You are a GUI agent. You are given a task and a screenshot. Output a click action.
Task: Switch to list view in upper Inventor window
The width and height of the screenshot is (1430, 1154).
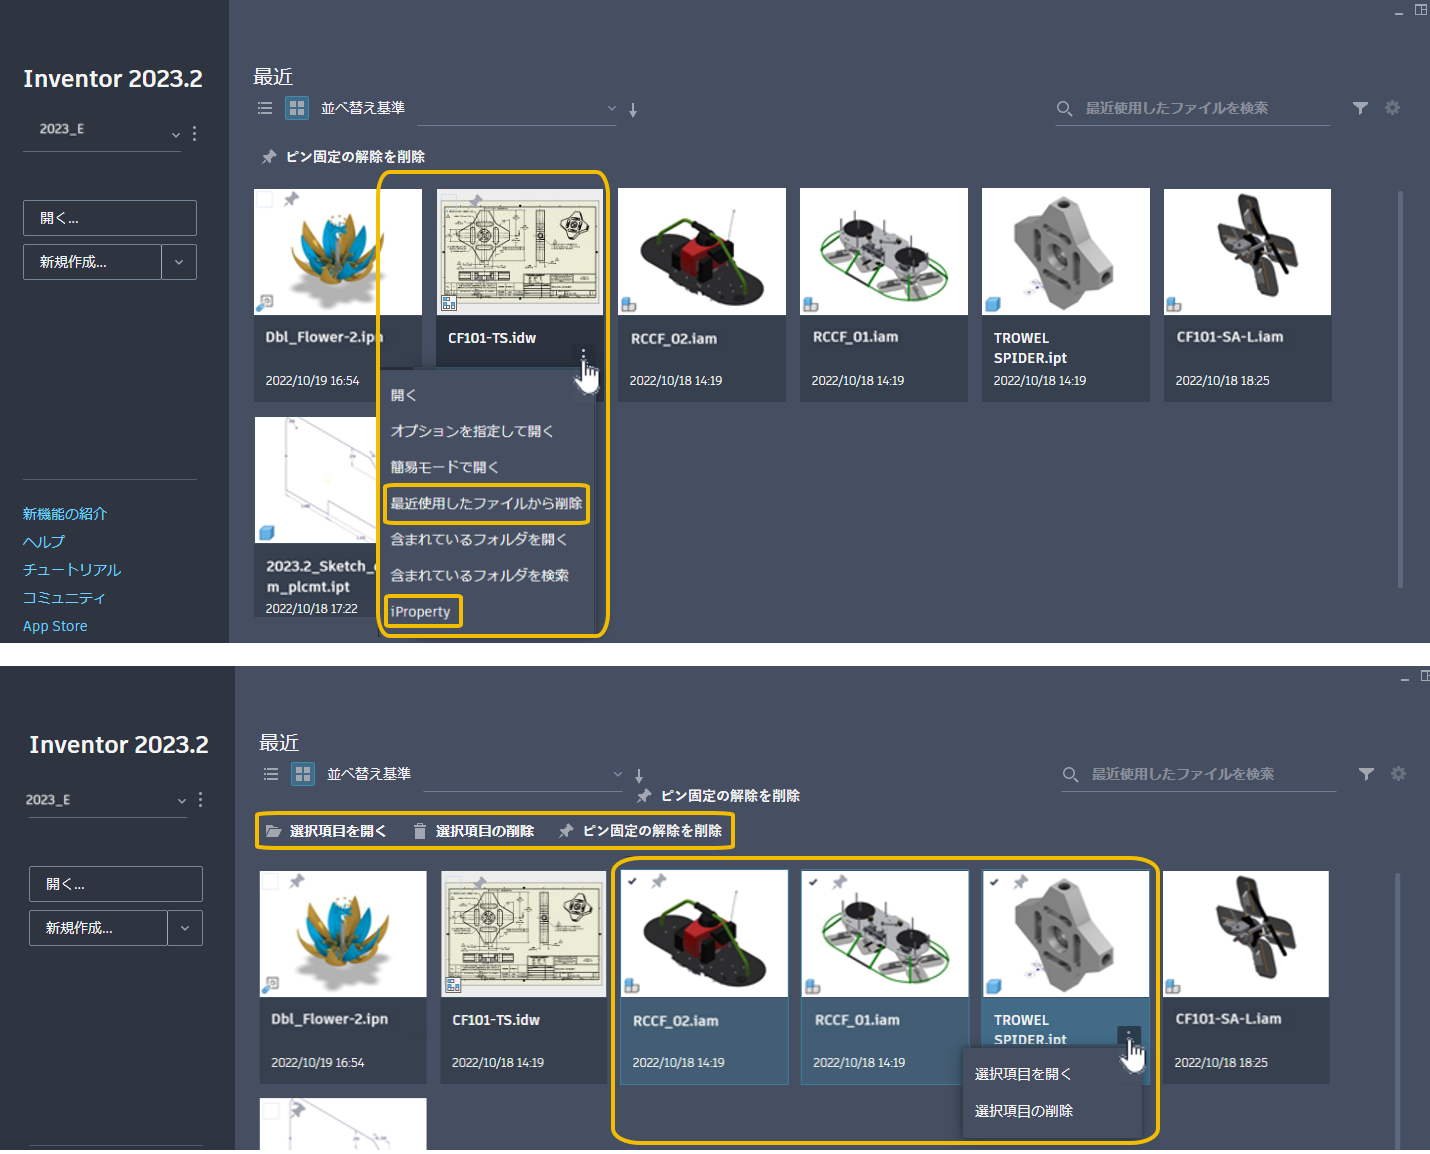click(x=265, y=108)
